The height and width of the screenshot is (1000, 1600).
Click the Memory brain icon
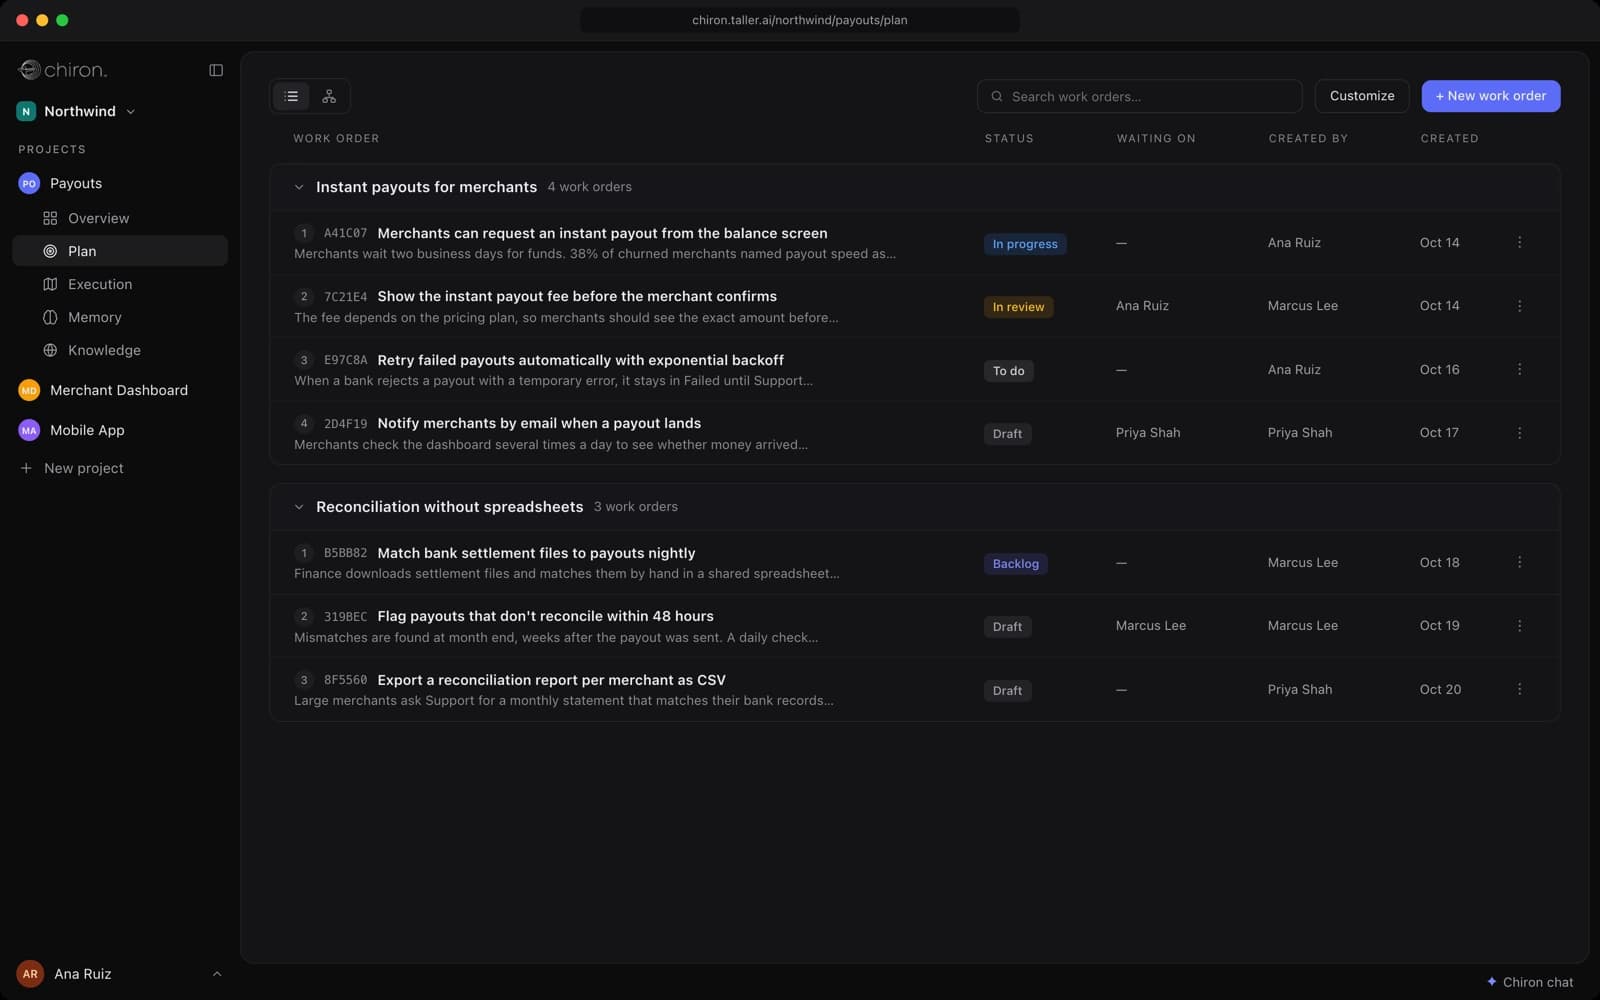(50, 317)
